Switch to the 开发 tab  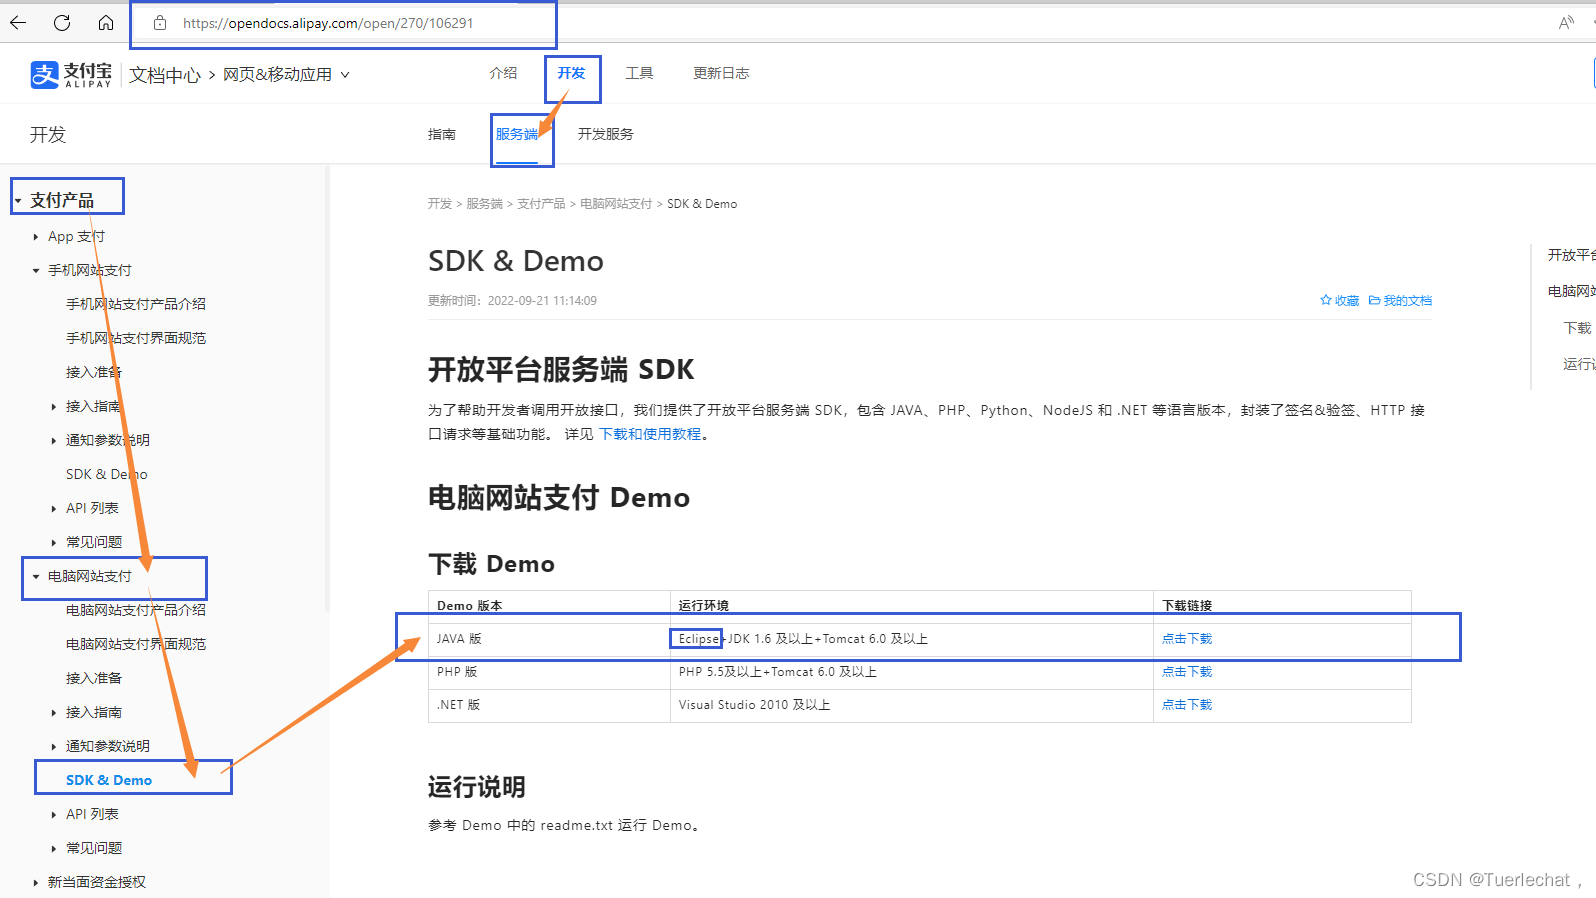[x=572, y=73]
